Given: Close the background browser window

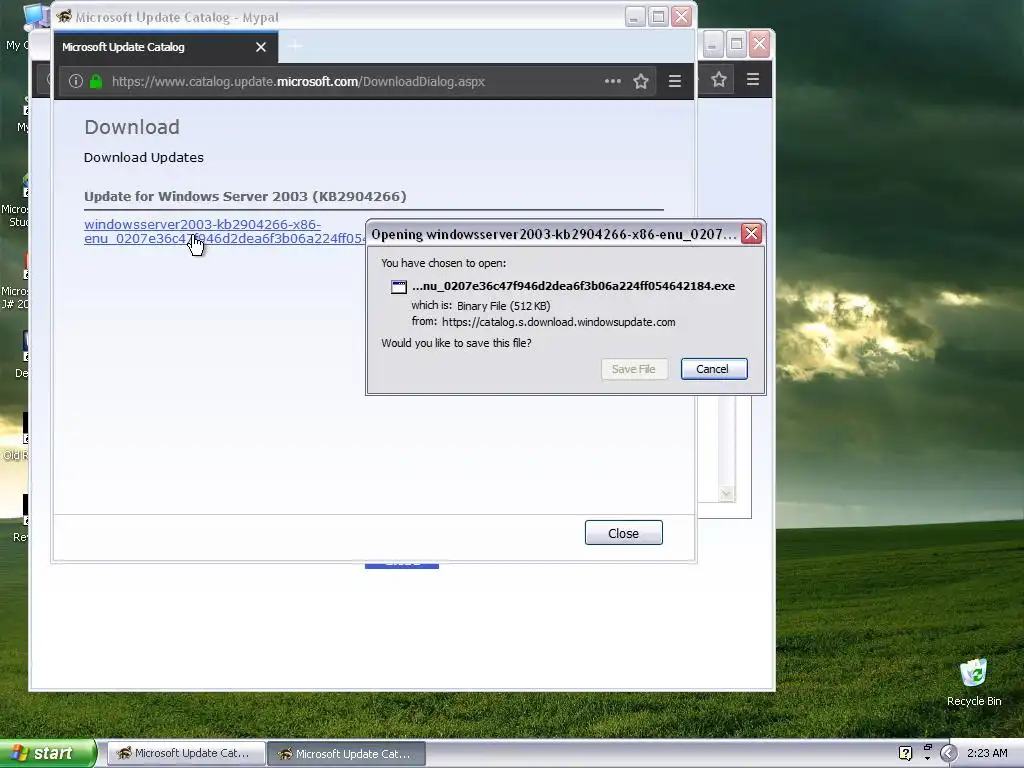Looking at the screenshot, I should coord(760,44).
